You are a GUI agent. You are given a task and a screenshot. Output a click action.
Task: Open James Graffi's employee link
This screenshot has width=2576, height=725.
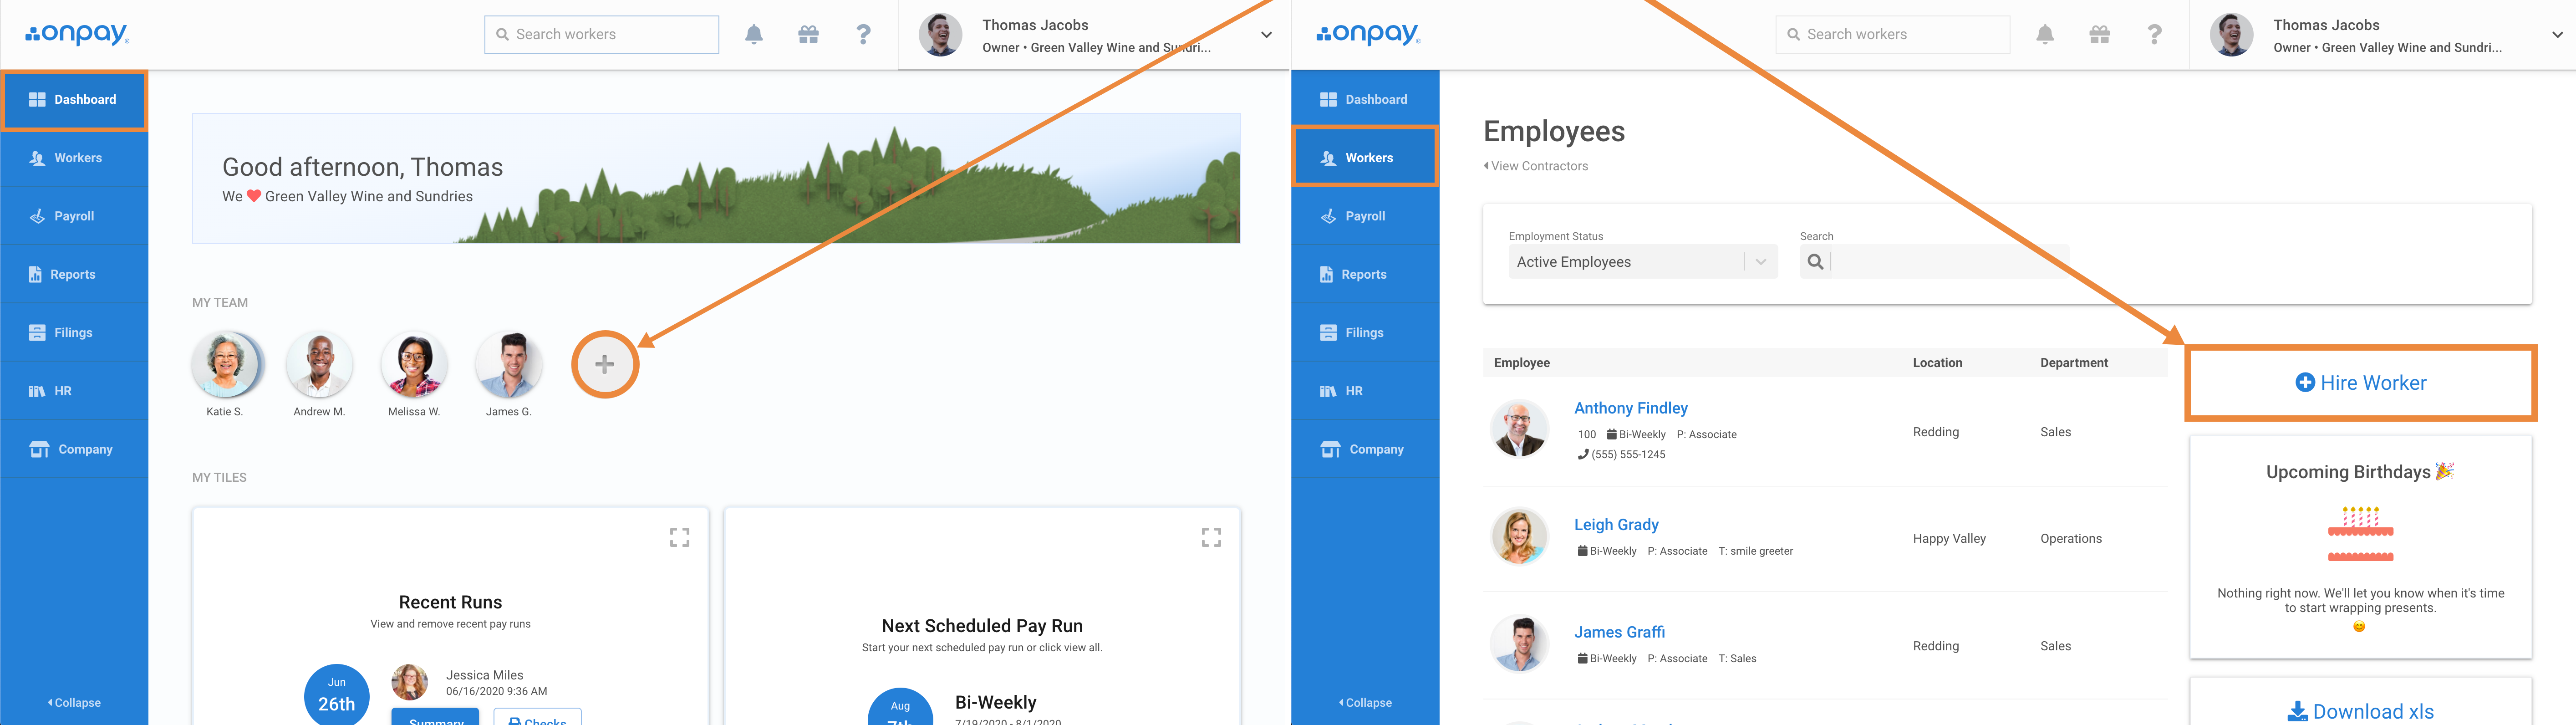1619,632
